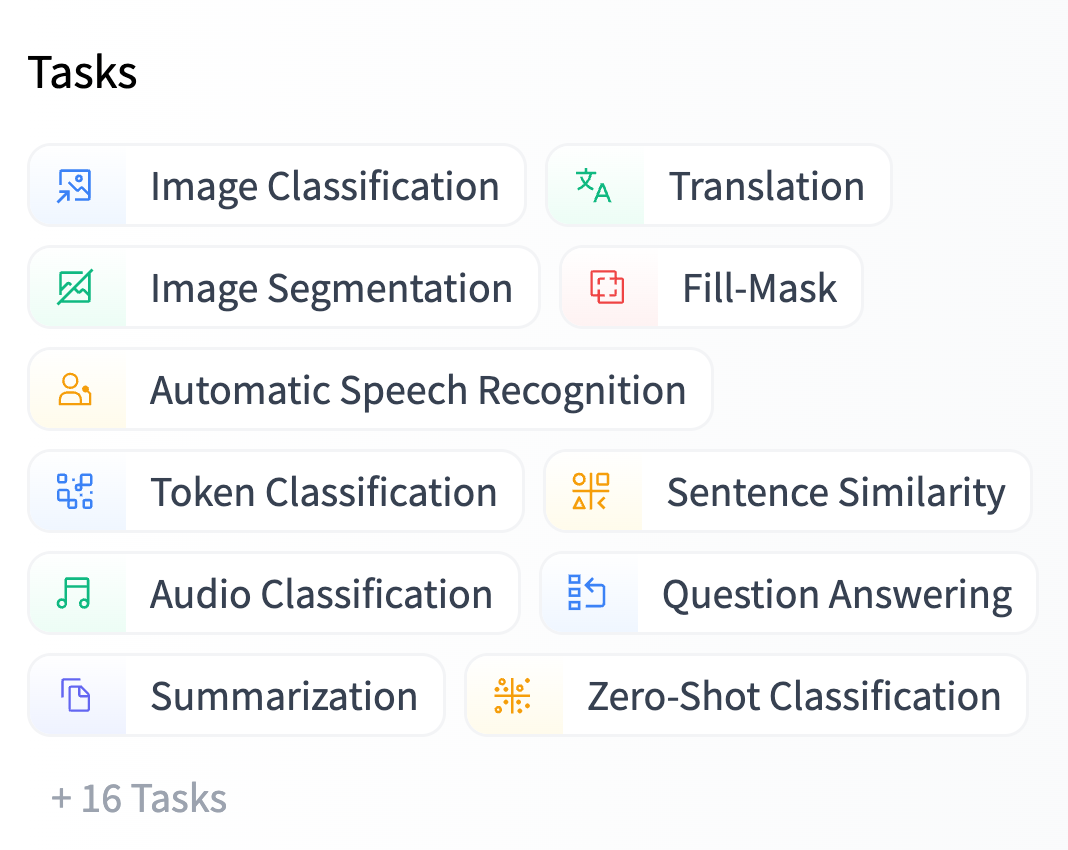Click the Image Segmentation green icon
This screenshot has height=850, width=1068.
tap(75, 287)
